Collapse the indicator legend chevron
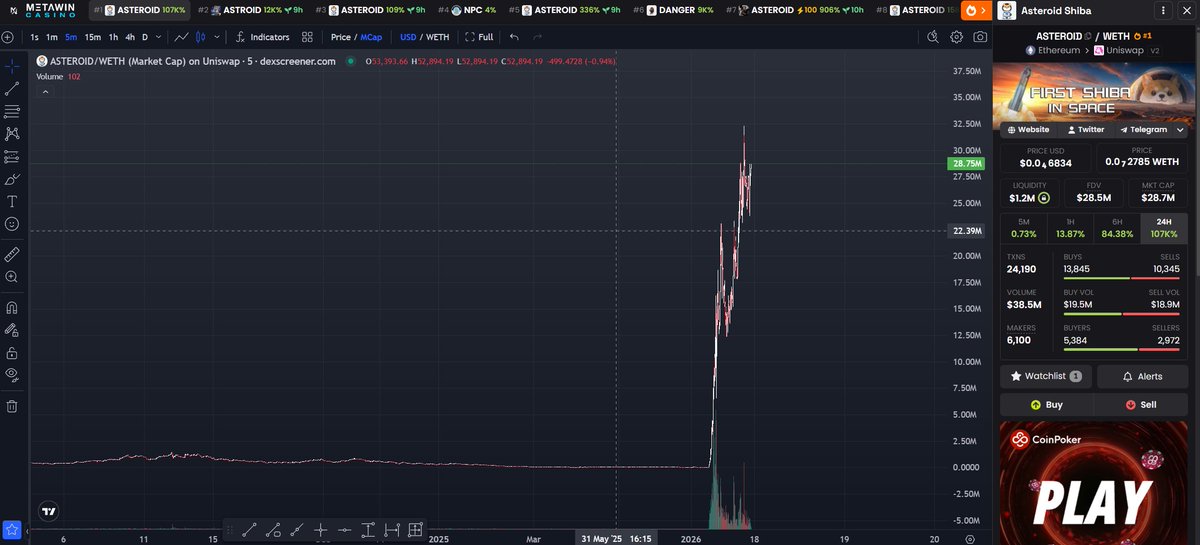Image resolution: width=1200 pixels, height=545 pixels. (44, 91)
